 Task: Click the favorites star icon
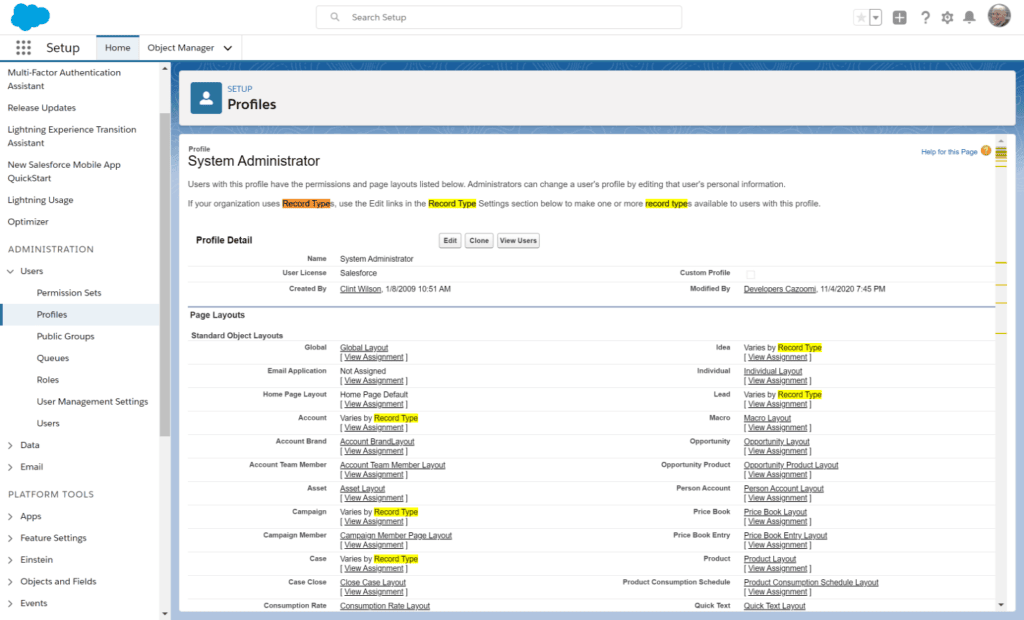tap(861, 17)
